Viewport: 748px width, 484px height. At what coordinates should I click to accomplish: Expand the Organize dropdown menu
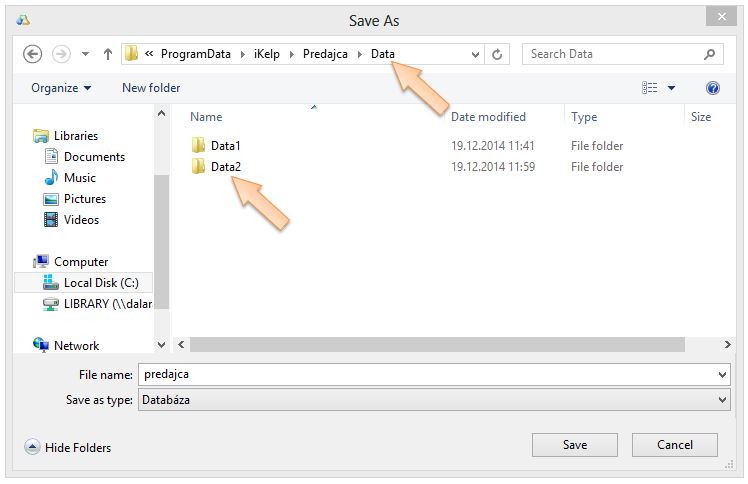pyautogui.click(x=61, y=88)
